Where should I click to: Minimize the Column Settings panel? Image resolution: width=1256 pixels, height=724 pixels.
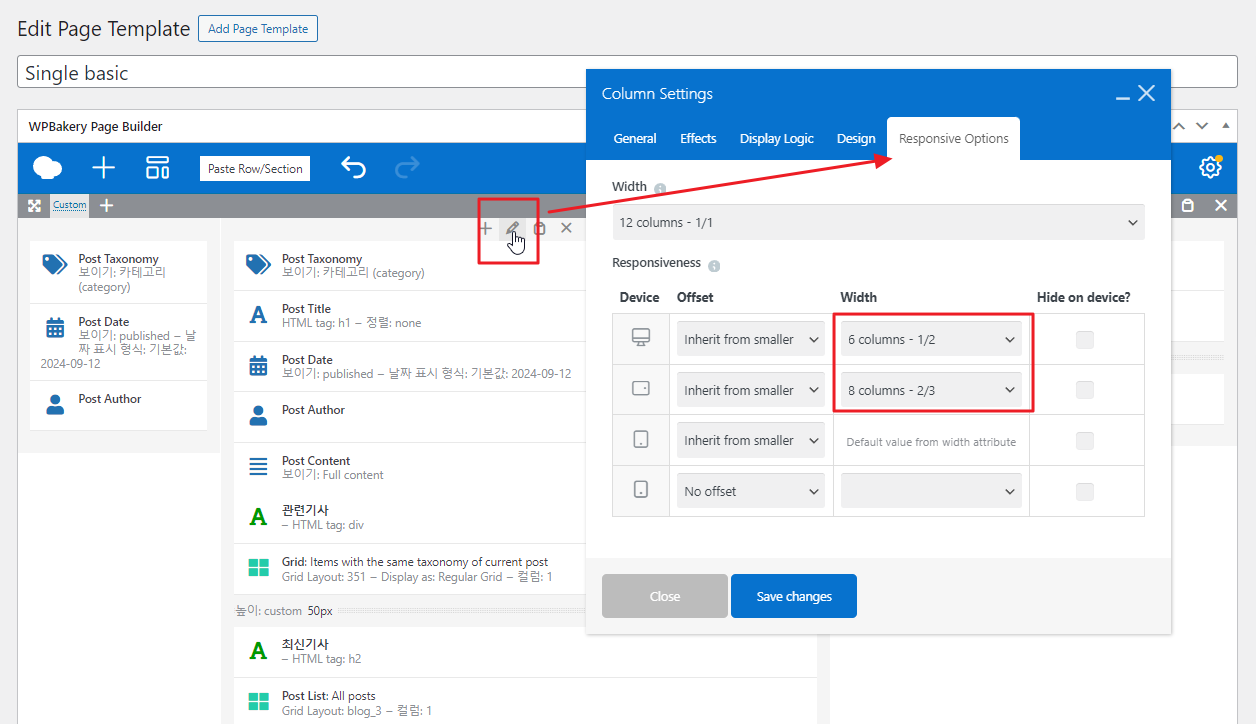click(1123, 97)
